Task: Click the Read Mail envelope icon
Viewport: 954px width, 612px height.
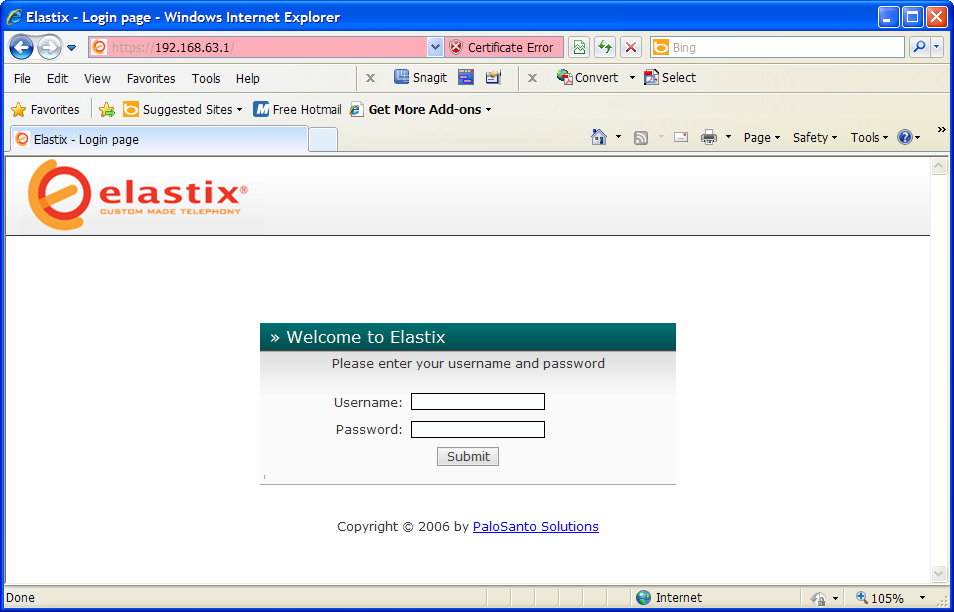Action: (x=681, y=137)
